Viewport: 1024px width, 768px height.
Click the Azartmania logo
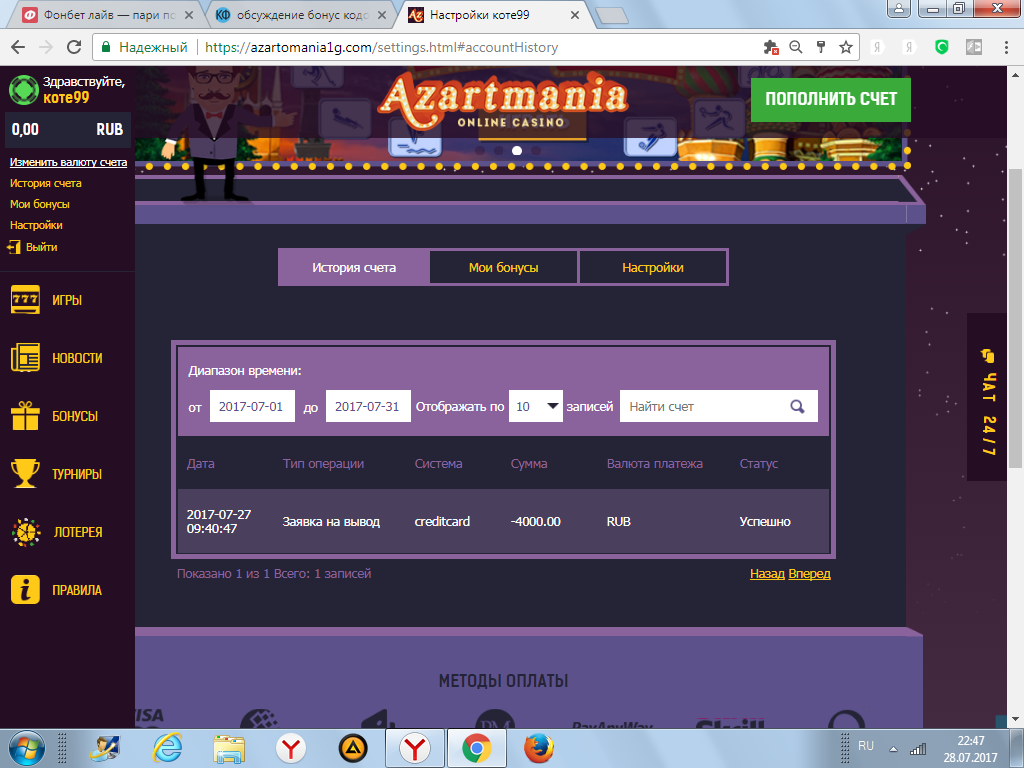coord(503,103)
